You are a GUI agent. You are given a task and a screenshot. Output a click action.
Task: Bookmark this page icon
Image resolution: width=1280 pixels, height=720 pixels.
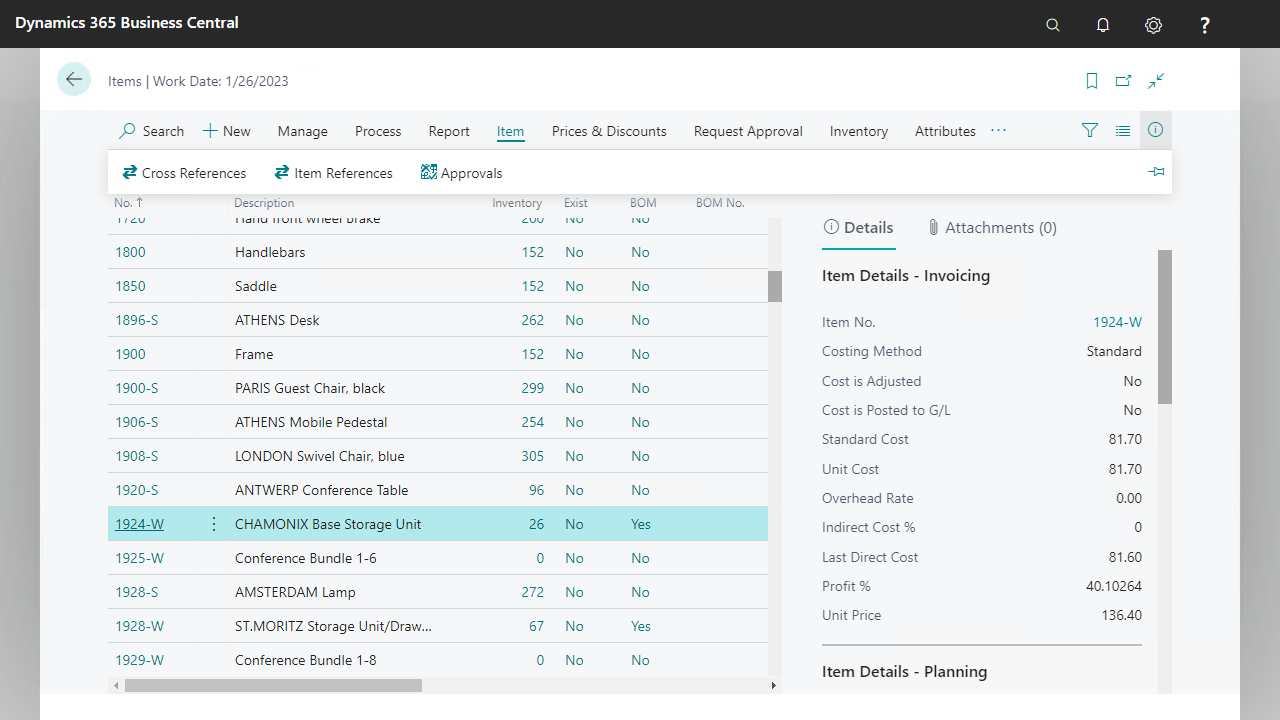click(1092, 81)
